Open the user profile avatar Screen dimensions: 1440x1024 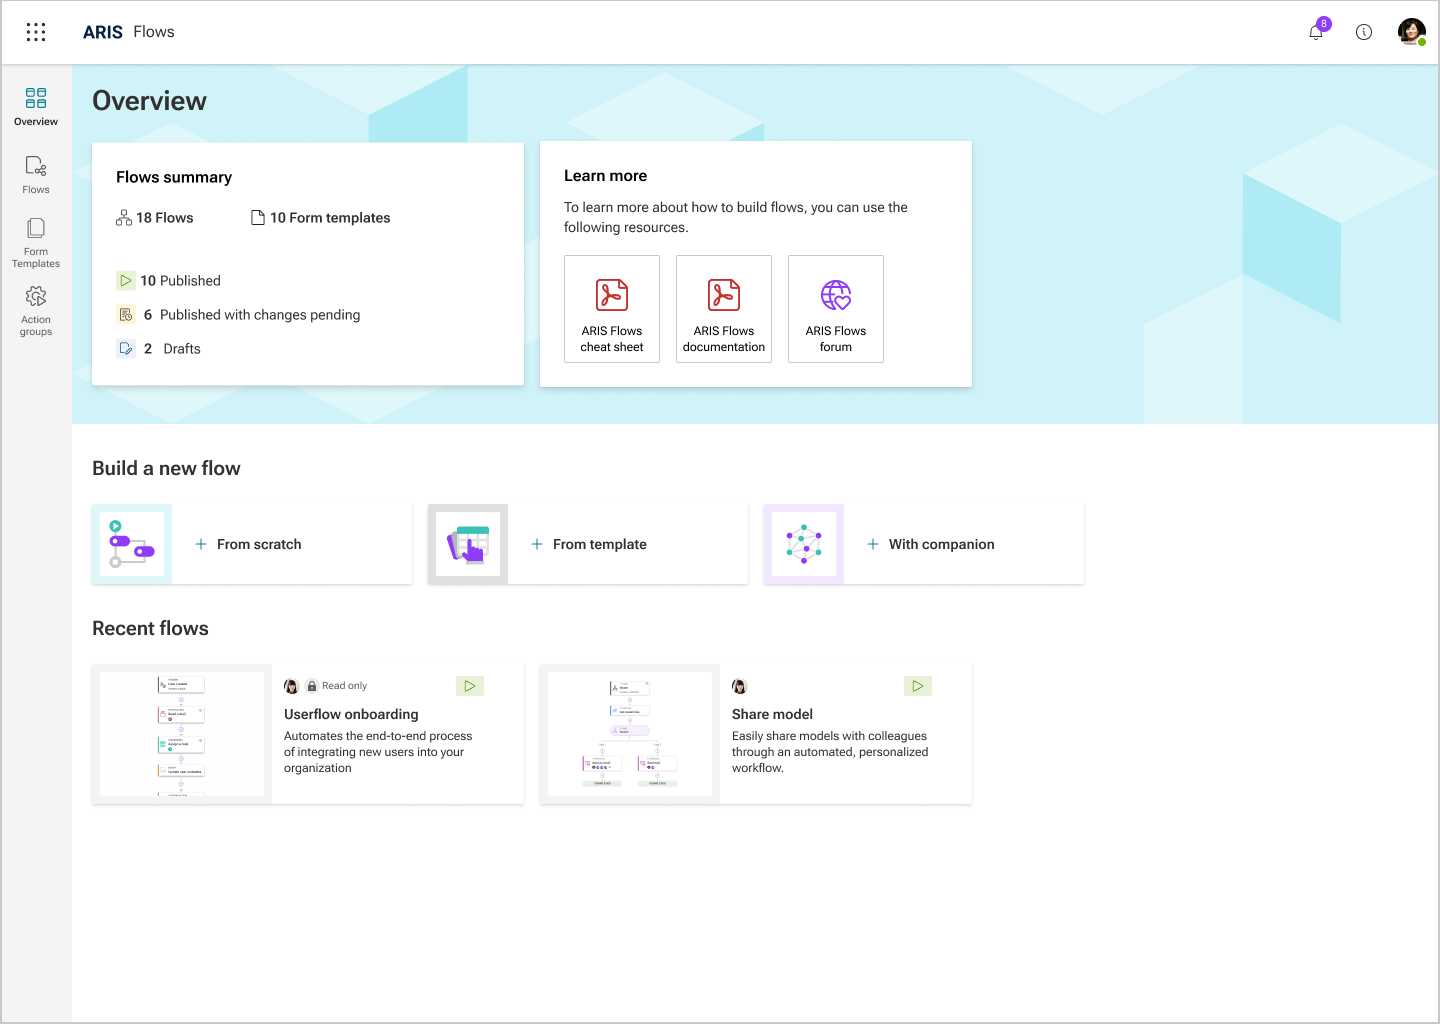[1412, 32]
